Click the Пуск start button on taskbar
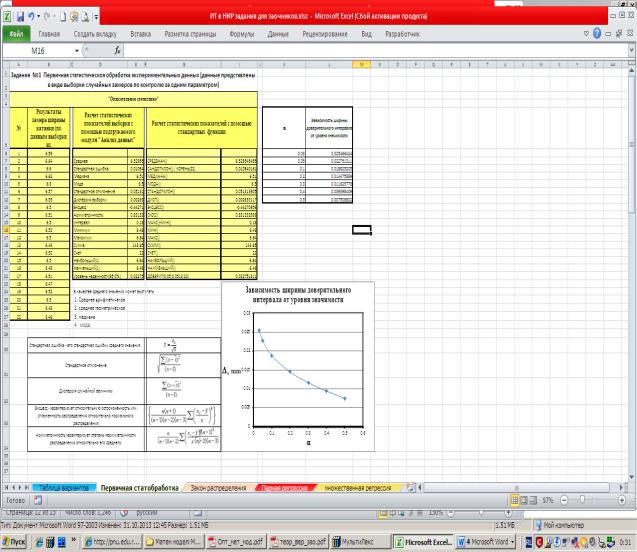The width and height of the screenshot is (637, 552). pyautogui.click(x=16, y=542)
